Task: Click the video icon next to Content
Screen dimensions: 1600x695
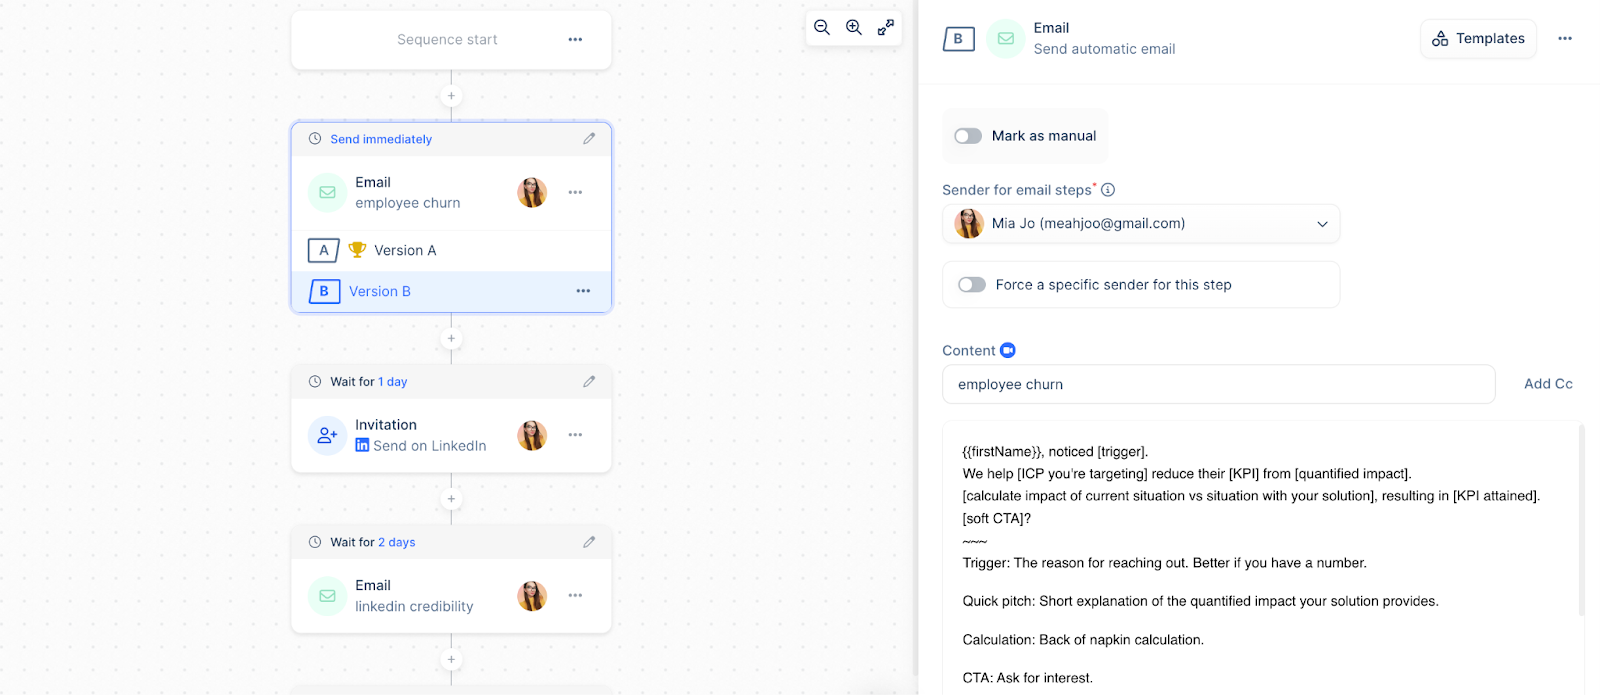Action: click(1008, 350)
